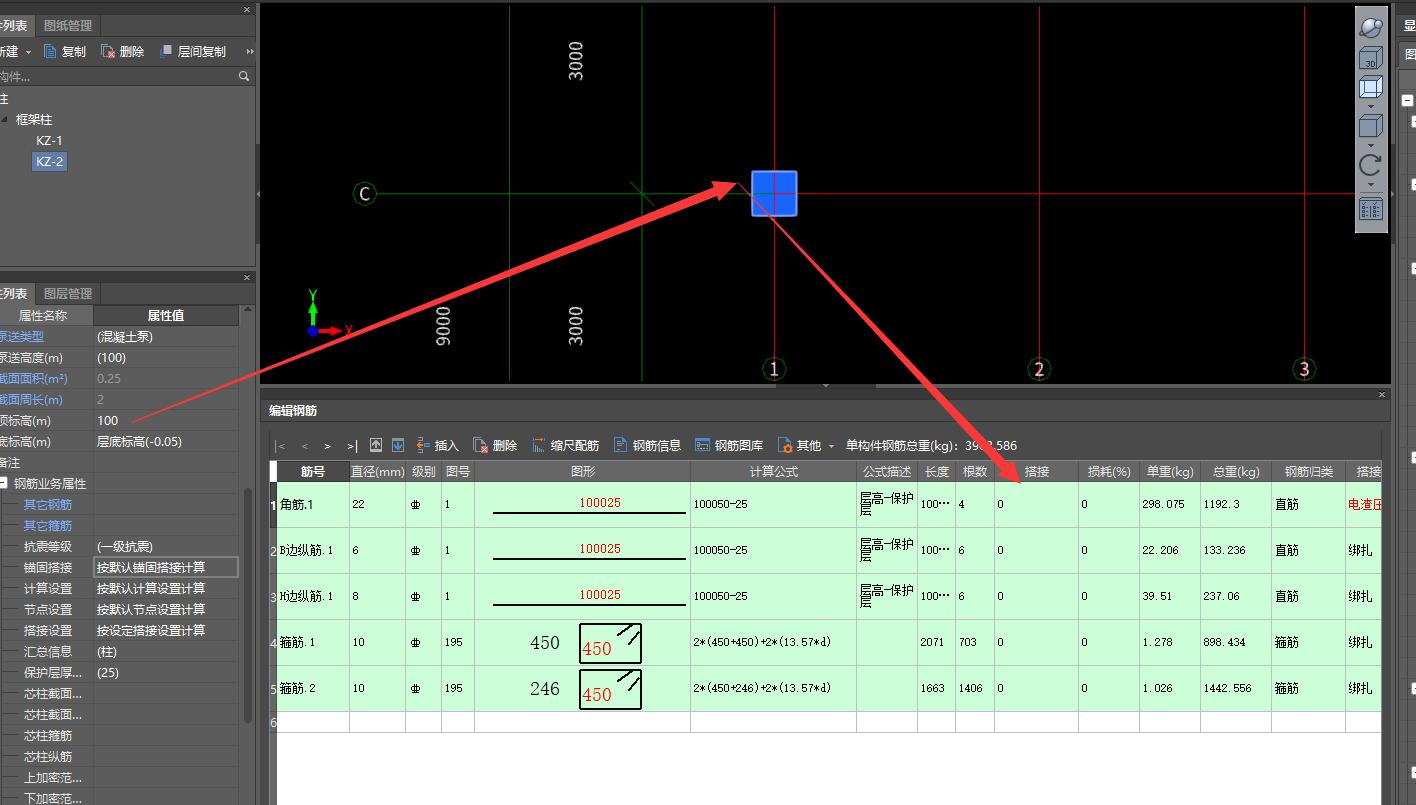Click 删除 delete in rebar toolbar
Image resolution: width=1416 pixels, height=805 pixels.
click(495, 446)
